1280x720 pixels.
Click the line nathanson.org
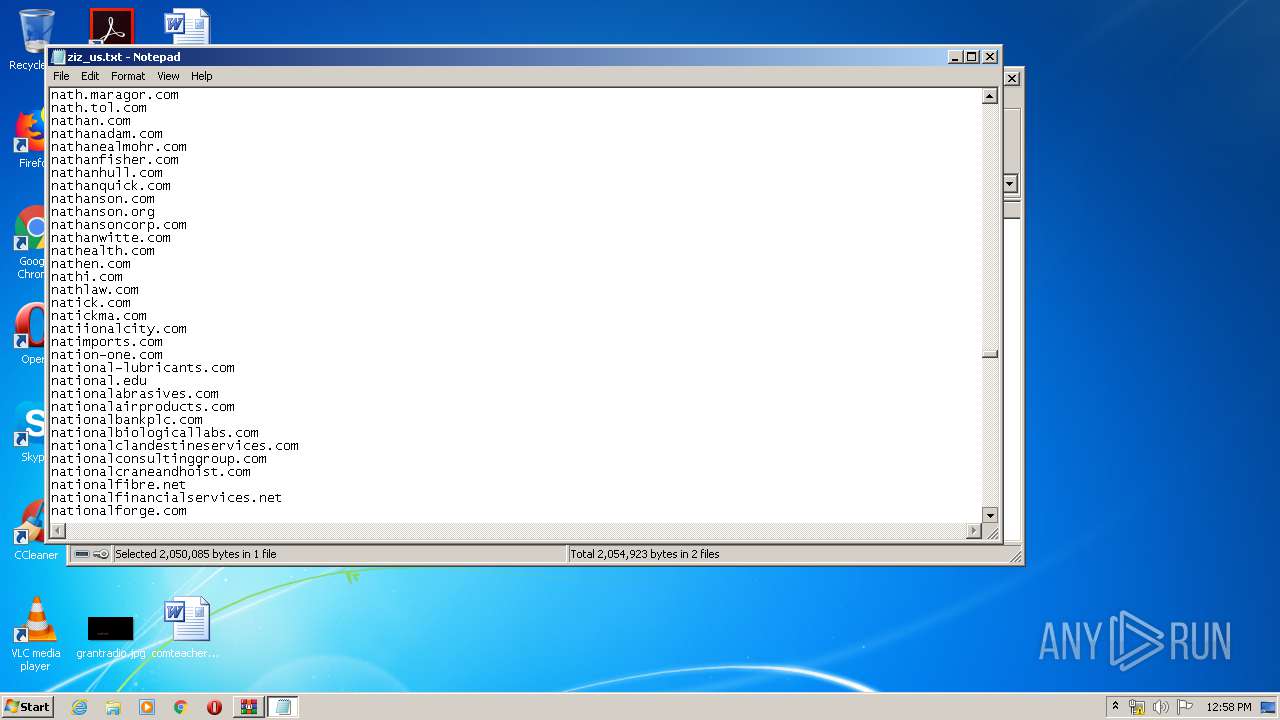pos(103,211)
